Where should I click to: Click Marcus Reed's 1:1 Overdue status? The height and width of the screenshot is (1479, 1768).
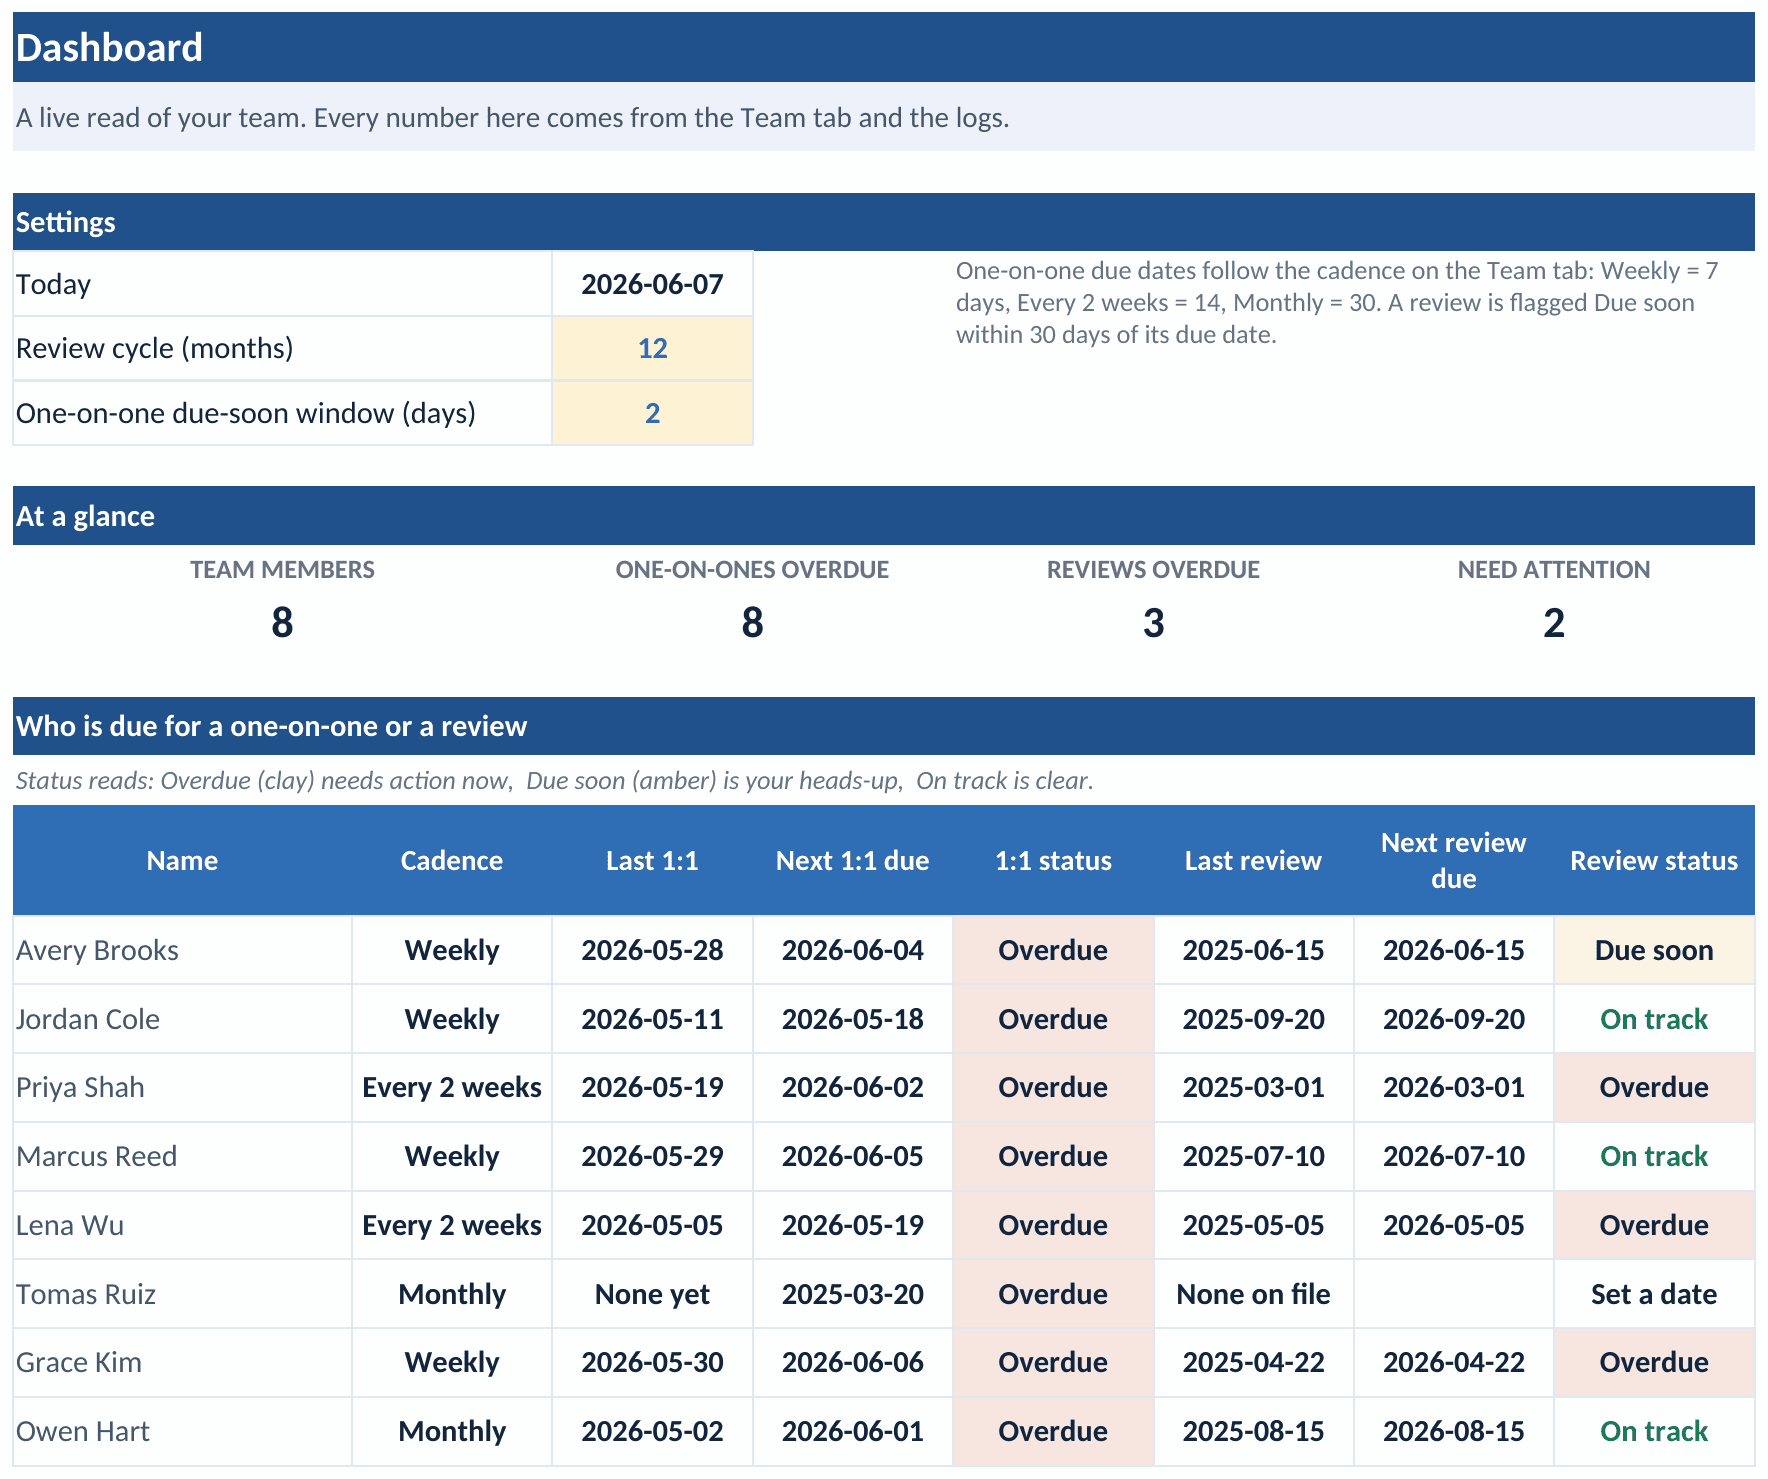coord(1053,1156)
